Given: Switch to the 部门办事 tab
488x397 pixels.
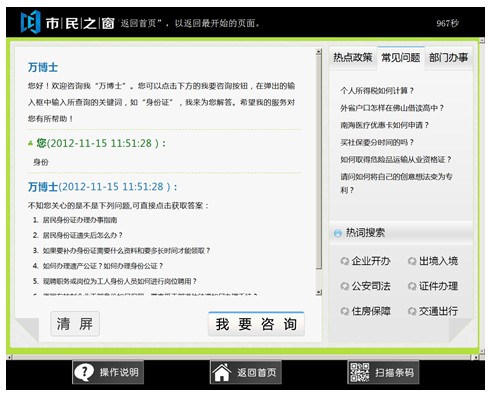Looking at the screenshot, I should 449,58.
